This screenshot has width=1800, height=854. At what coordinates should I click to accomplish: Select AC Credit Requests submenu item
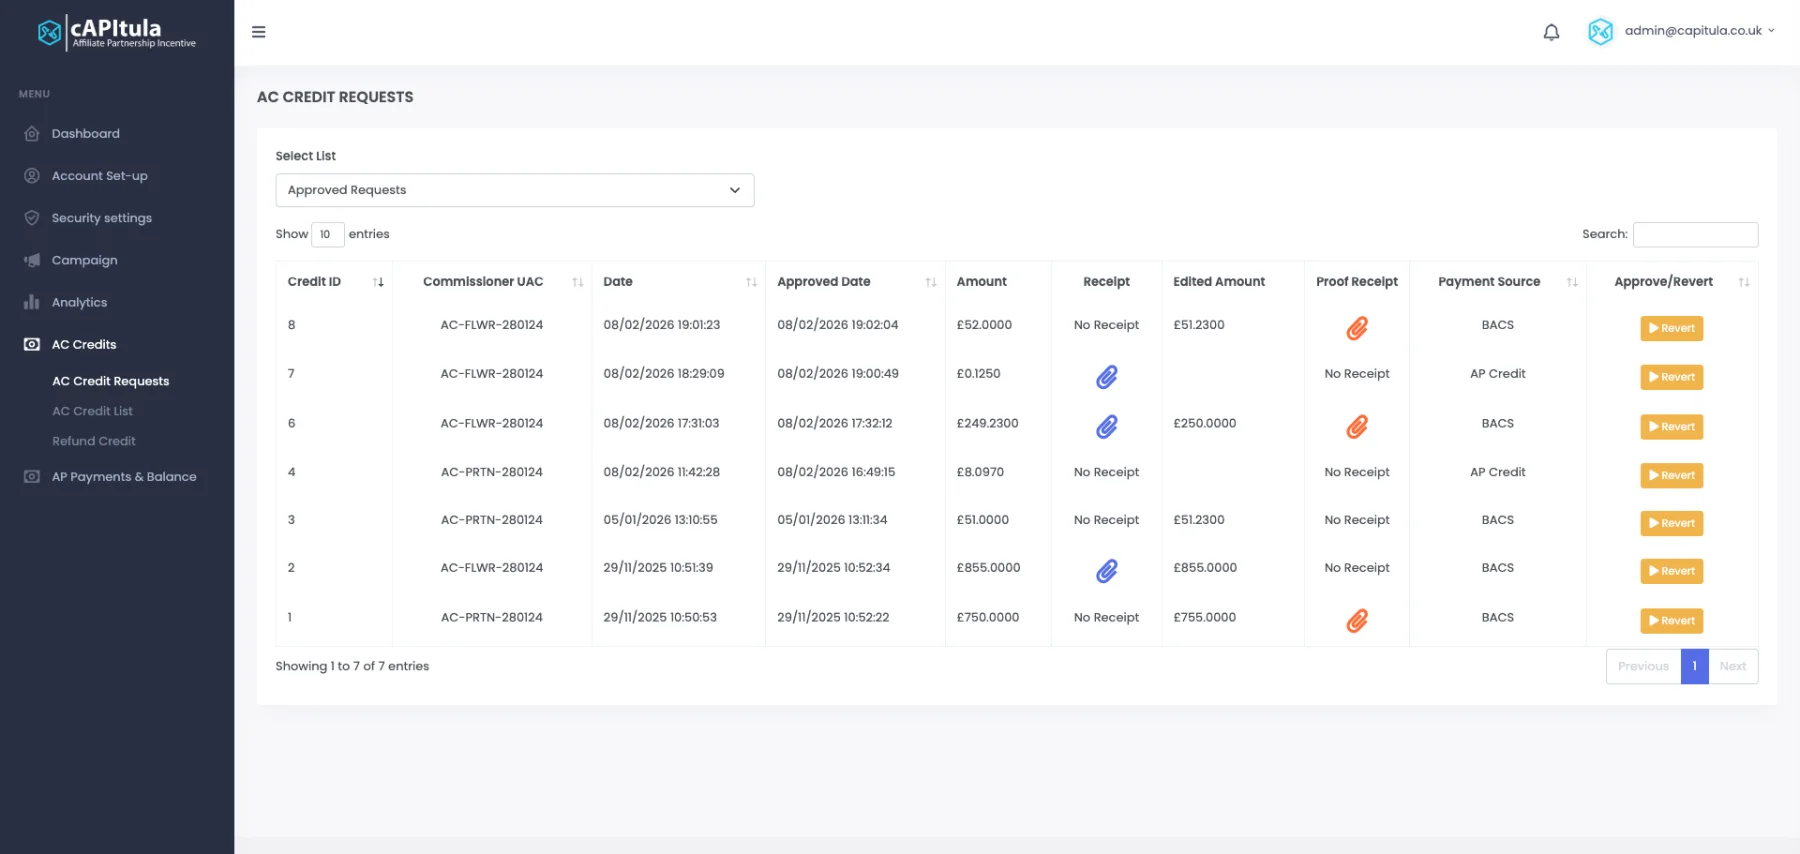[x=111, y=381]
